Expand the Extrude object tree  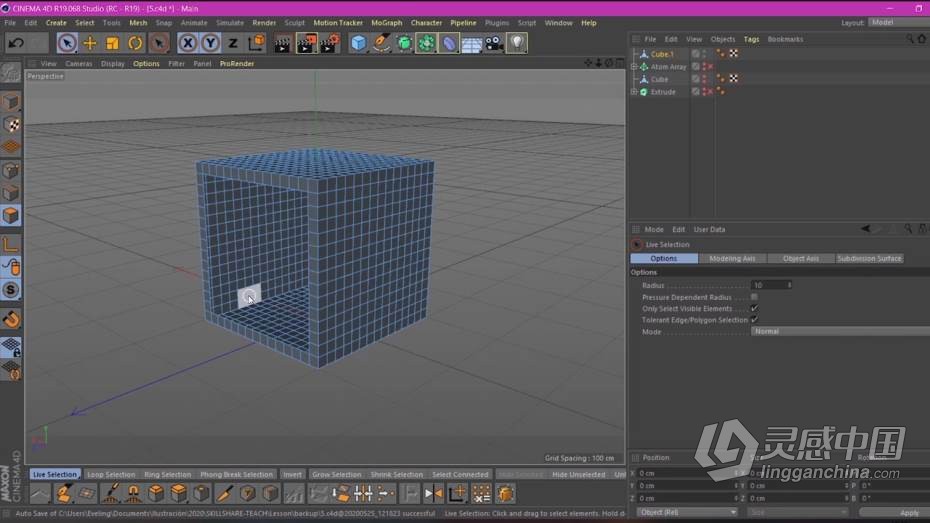(x=634, y=92)
